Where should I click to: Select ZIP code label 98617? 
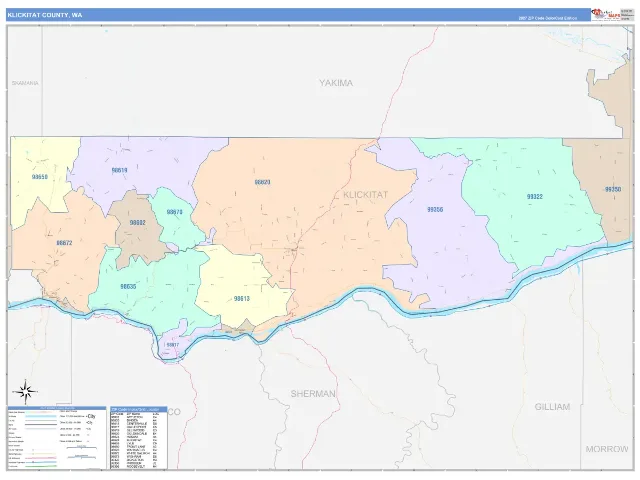pos(173,345)
